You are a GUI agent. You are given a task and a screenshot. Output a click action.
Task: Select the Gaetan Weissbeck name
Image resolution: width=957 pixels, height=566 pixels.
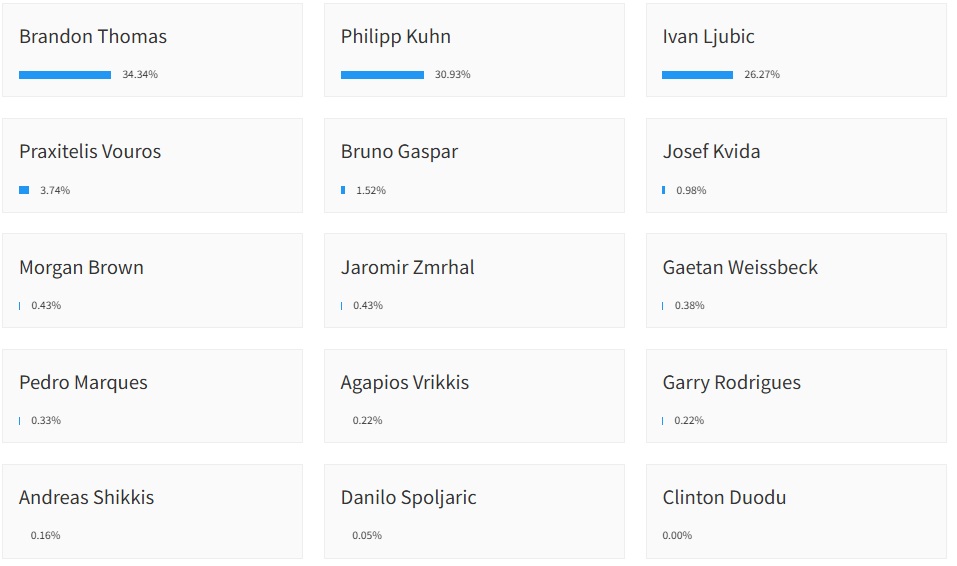[740, 268]
